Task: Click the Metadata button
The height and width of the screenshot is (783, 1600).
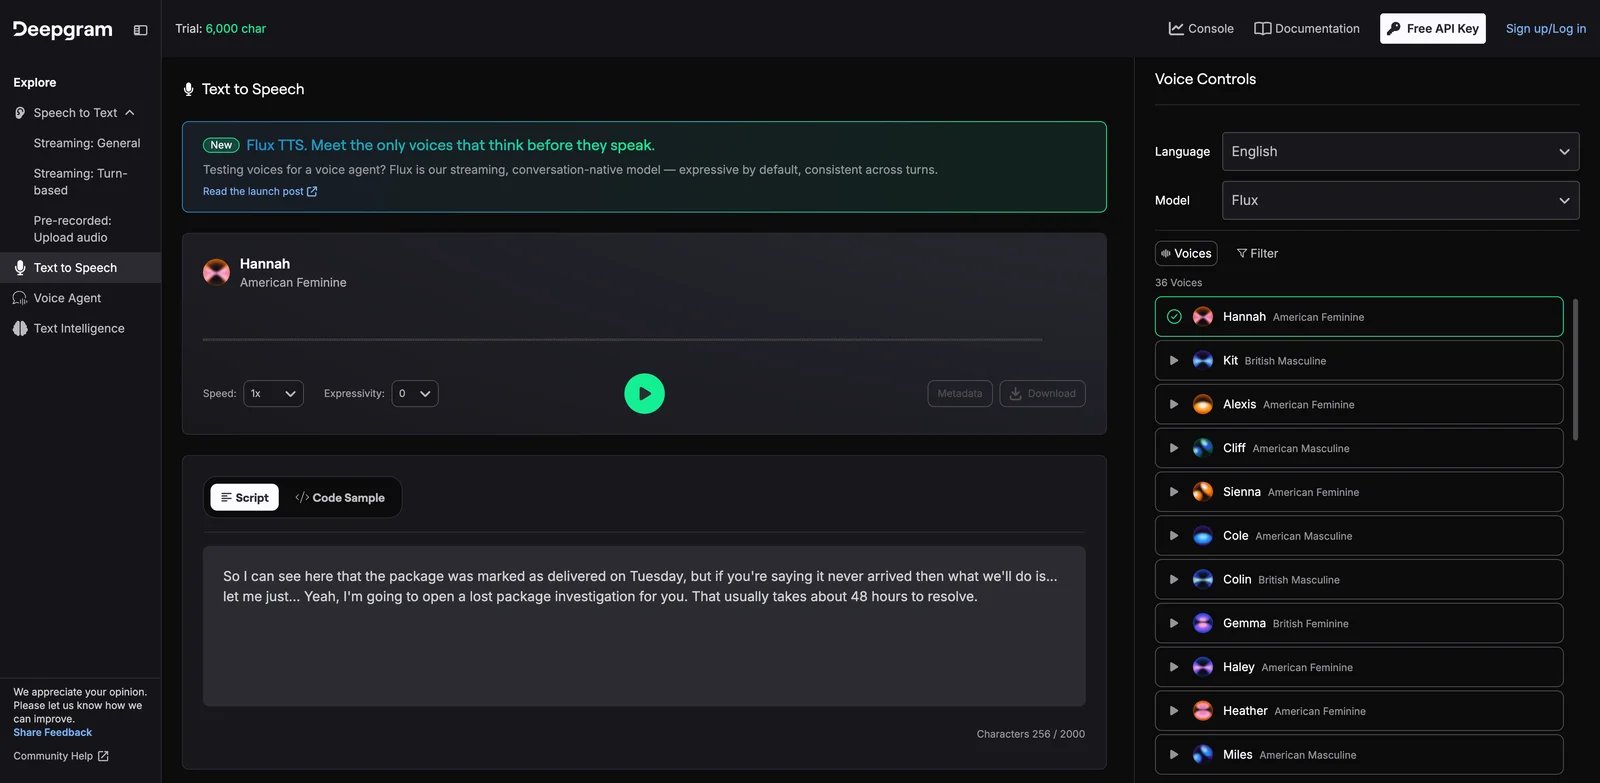Action: pos(959,394)
